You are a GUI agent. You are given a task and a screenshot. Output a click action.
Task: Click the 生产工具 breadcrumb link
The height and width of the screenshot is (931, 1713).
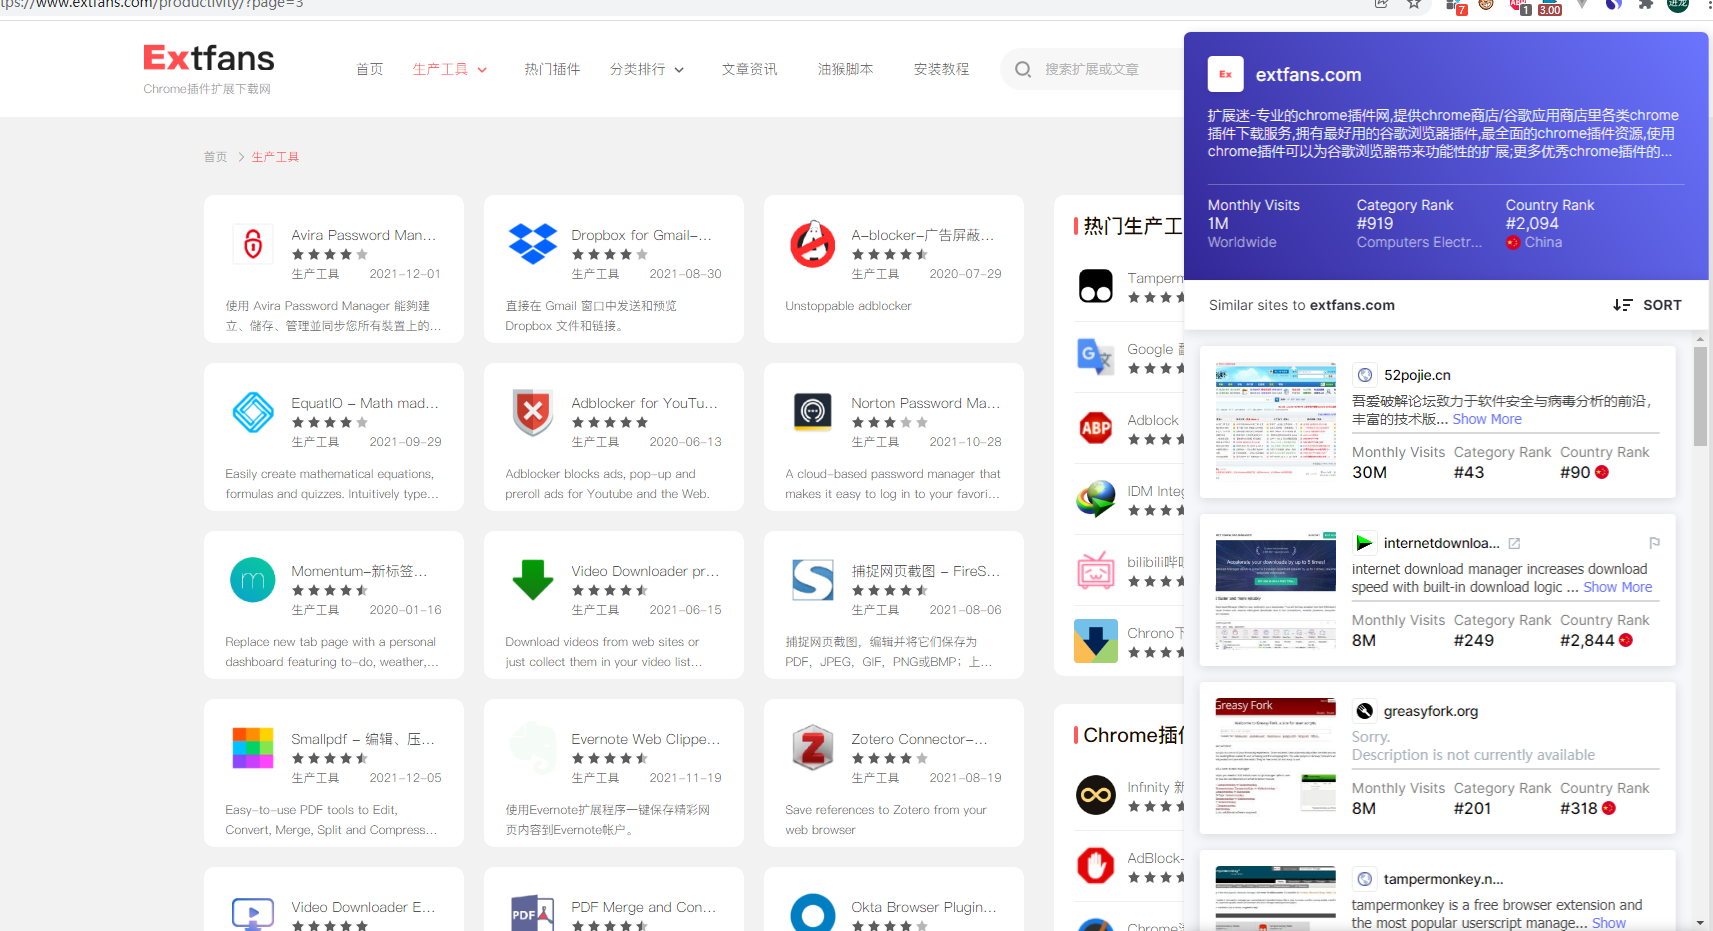(x=275, y=157)
